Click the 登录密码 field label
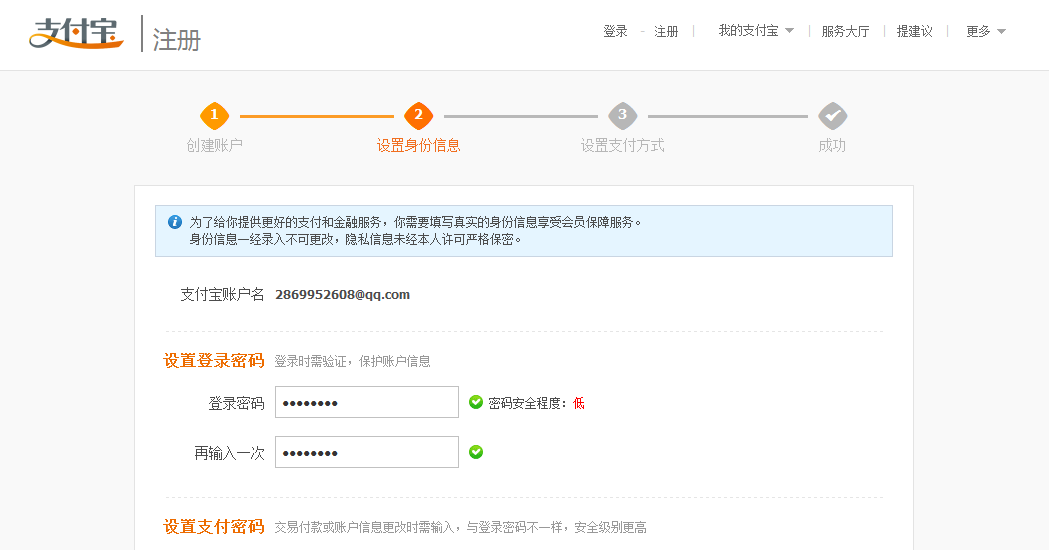This screenshot has width=1049, height=550. [x=237, y=403]
